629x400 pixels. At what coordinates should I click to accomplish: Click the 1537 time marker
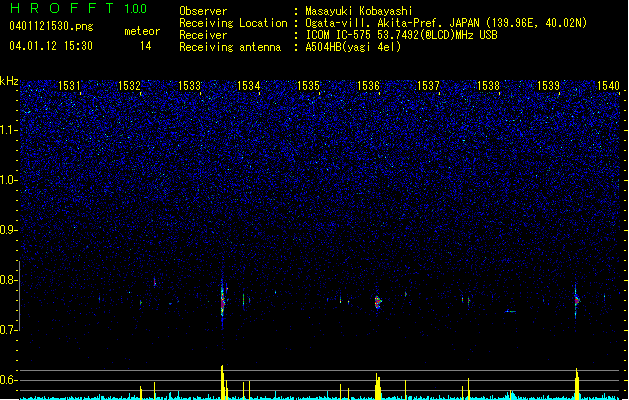pyautogui.click(x=428, y=86)
